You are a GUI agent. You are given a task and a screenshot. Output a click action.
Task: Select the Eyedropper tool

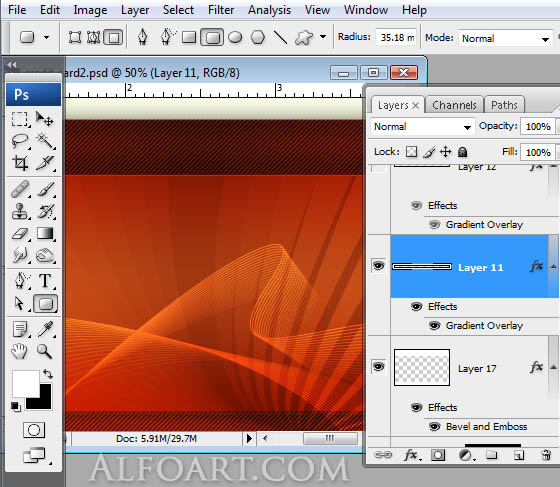[x=45, y=329]
